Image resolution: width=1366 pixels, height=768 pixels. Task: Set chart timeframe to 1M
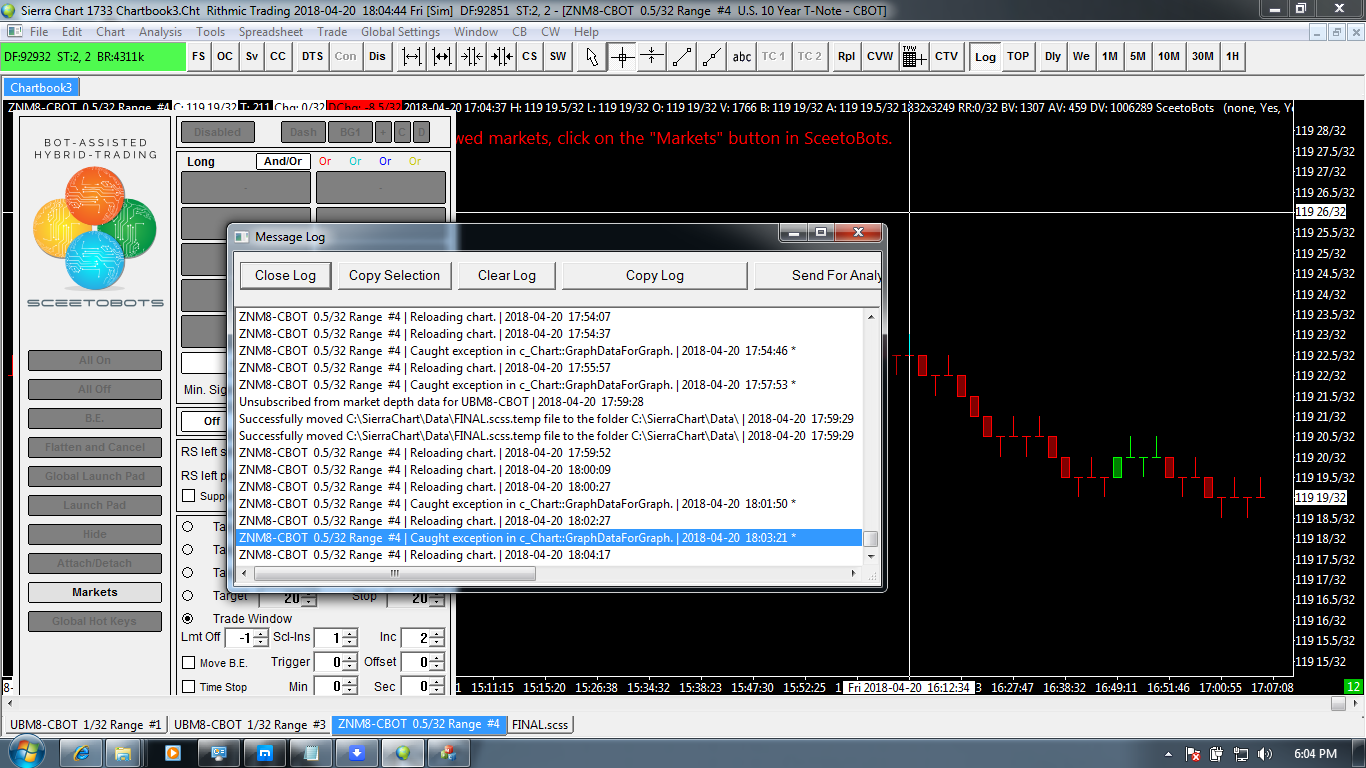click(x=1110, y=57)
